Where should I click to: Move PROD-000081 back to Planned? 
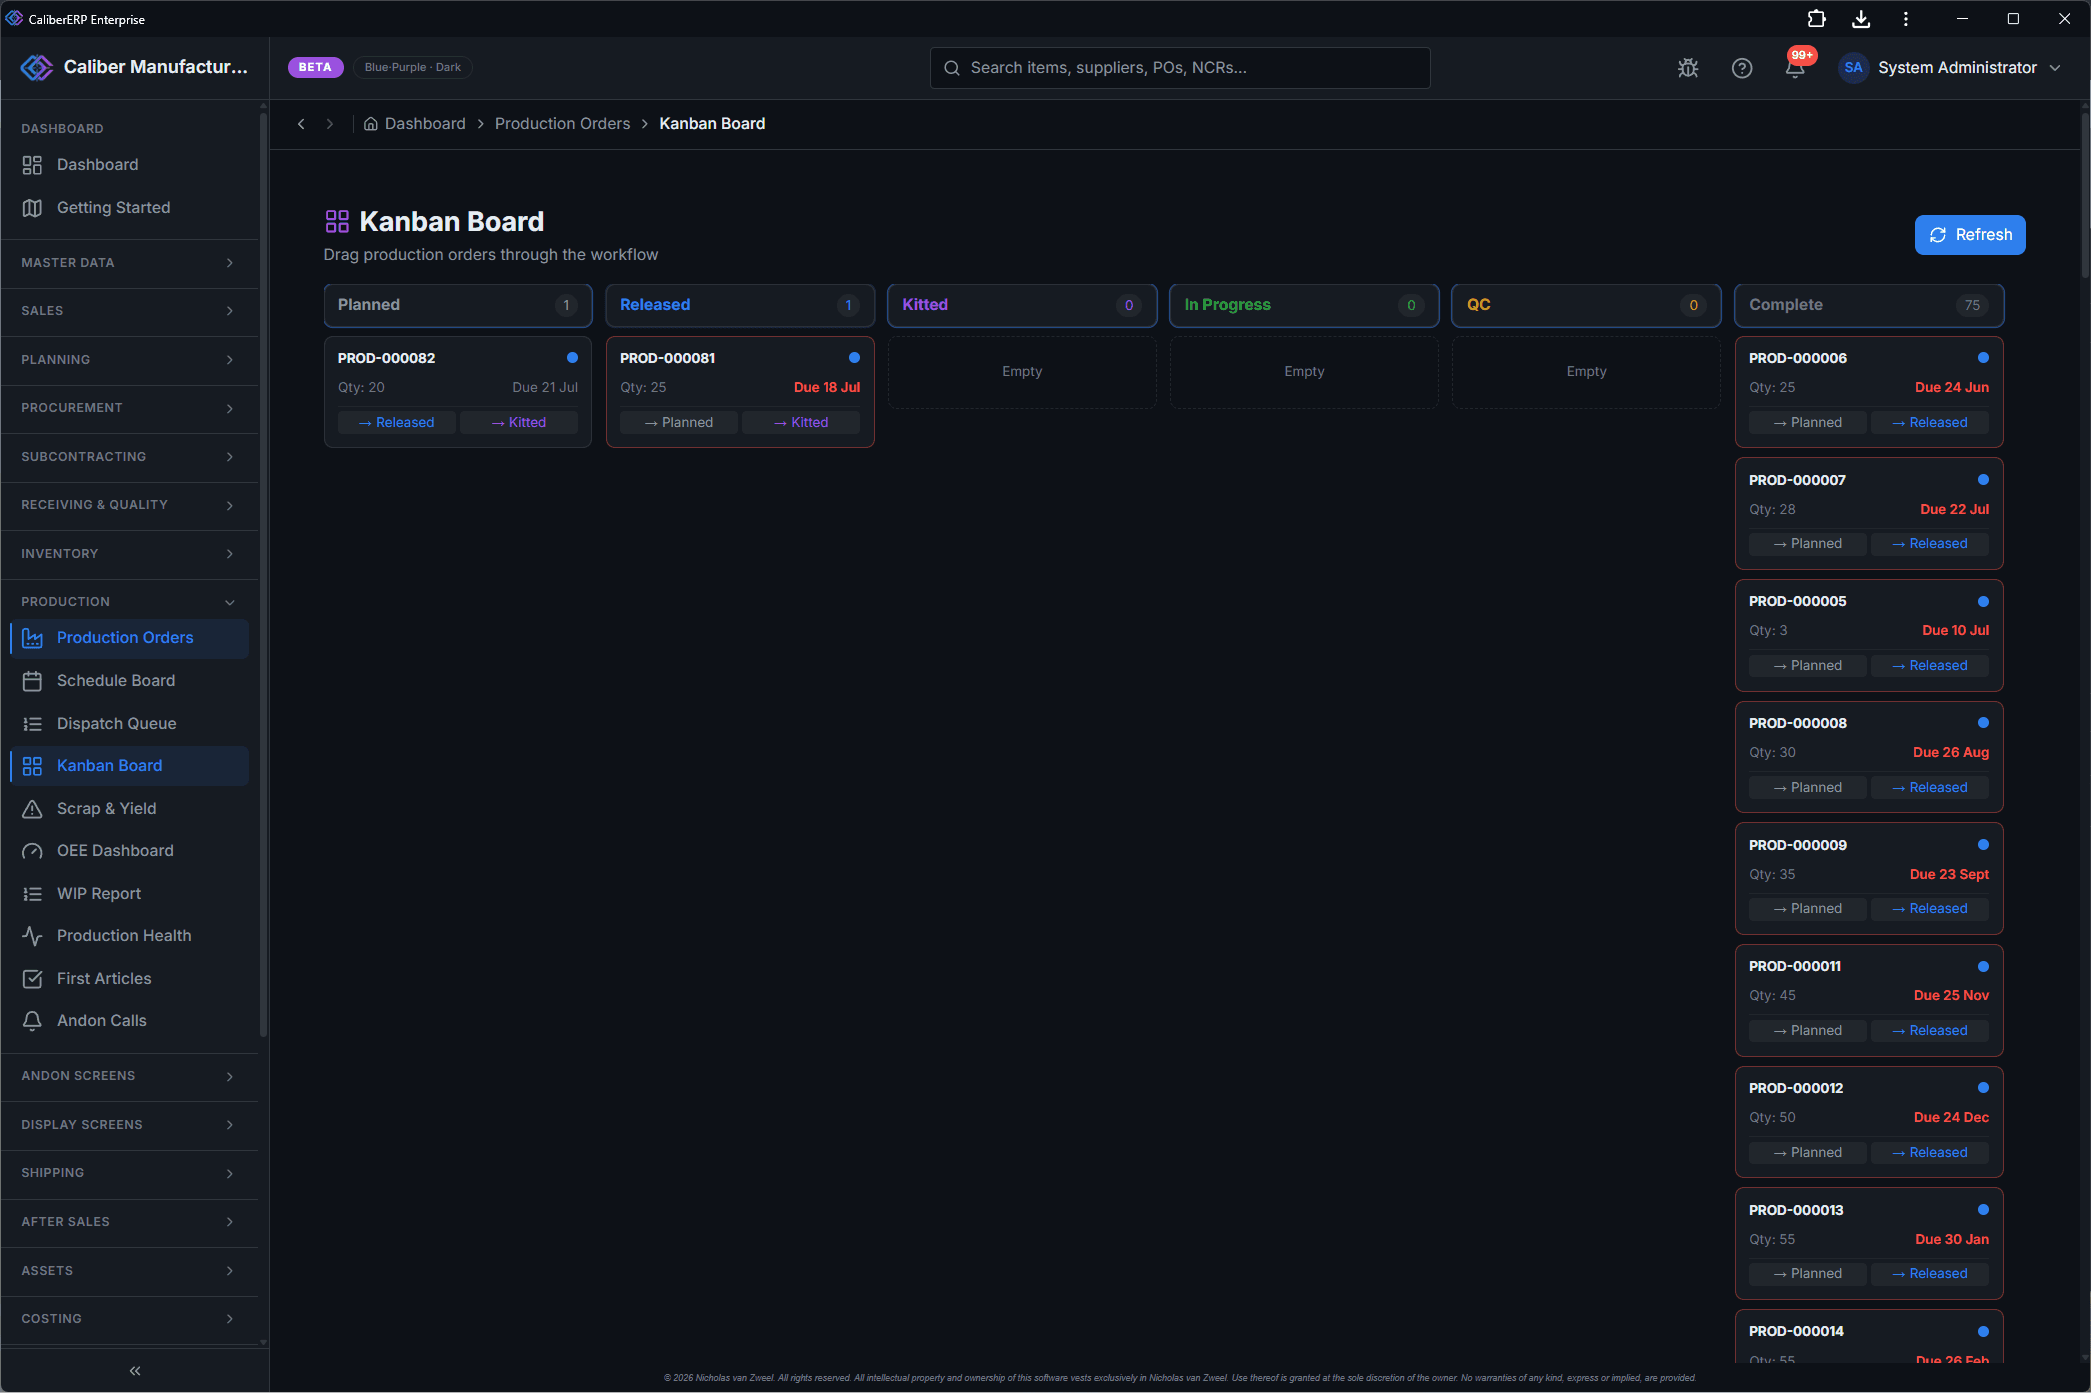(x=679, y=423)
